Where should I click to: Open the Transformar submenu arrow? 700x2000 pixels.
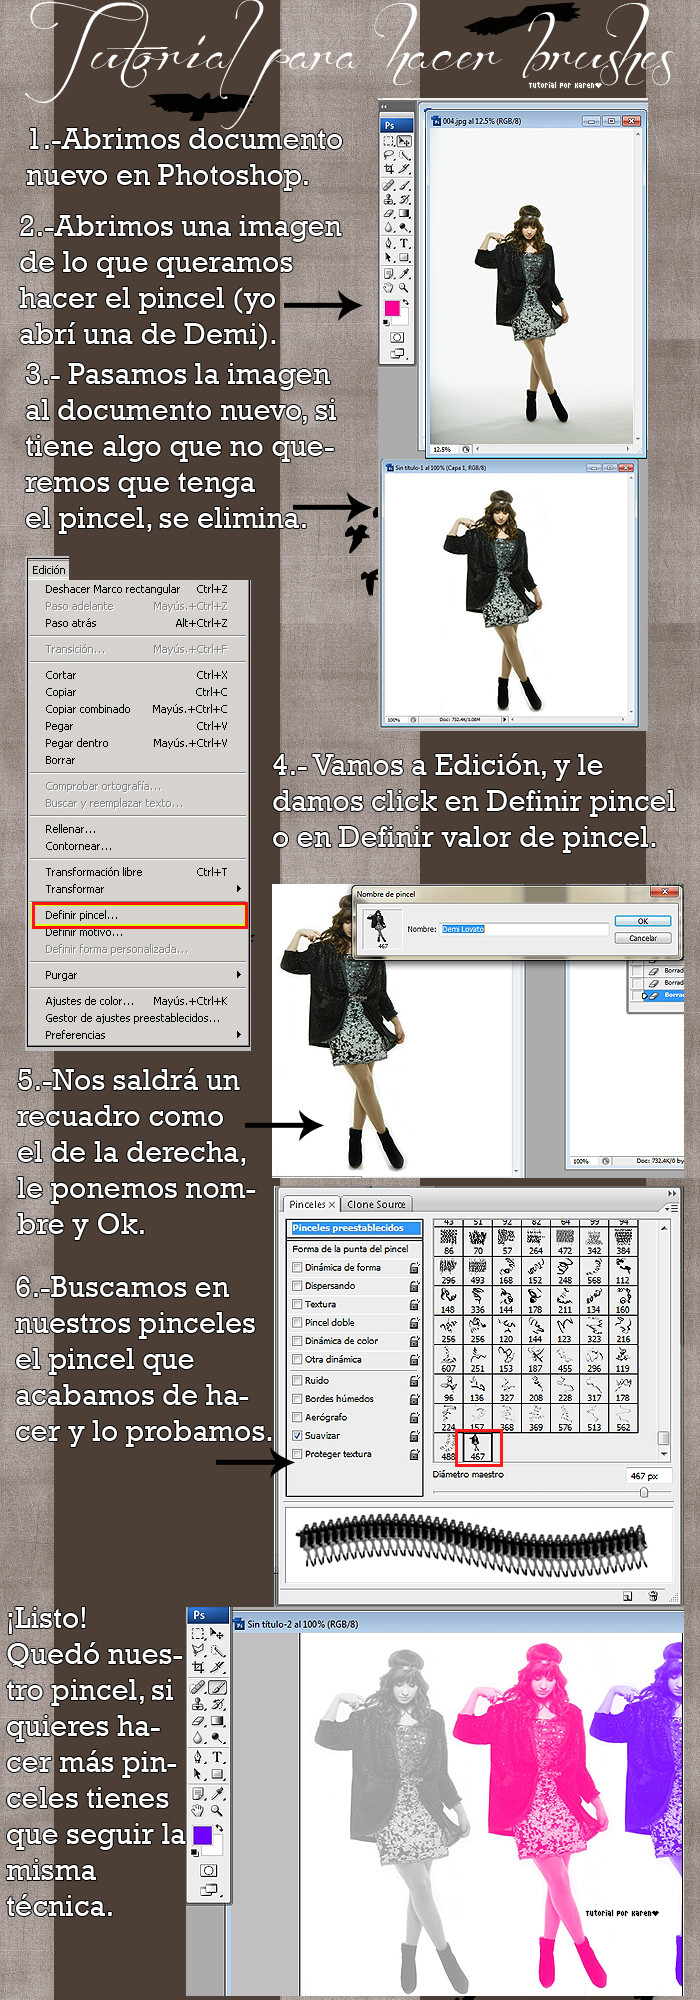[238, 889]
